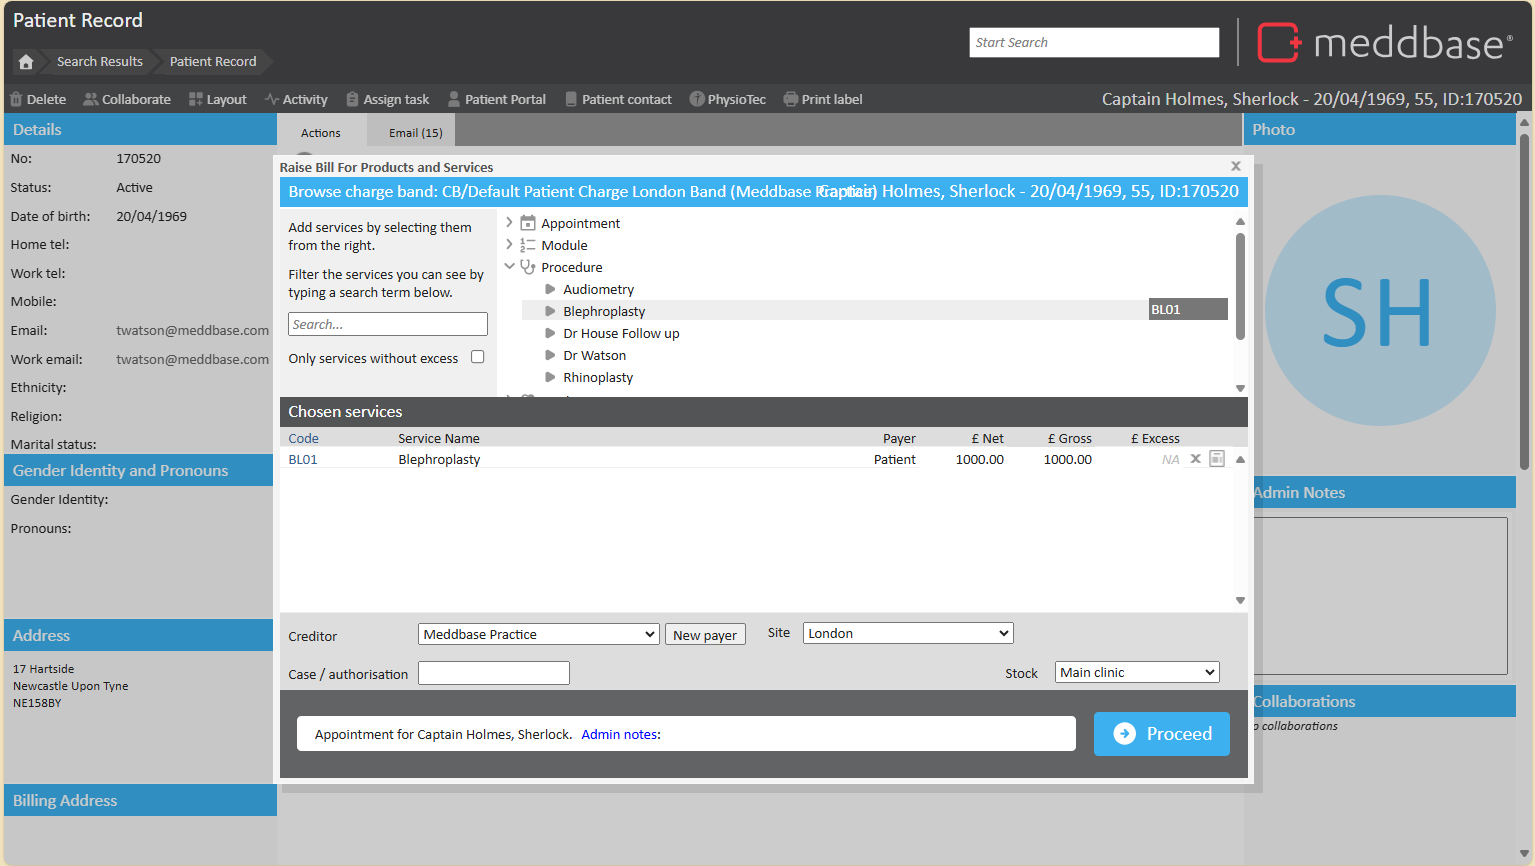This screenshot has height=866, width=1535.
Task: Click the New payer button
Action: point(705,635)
